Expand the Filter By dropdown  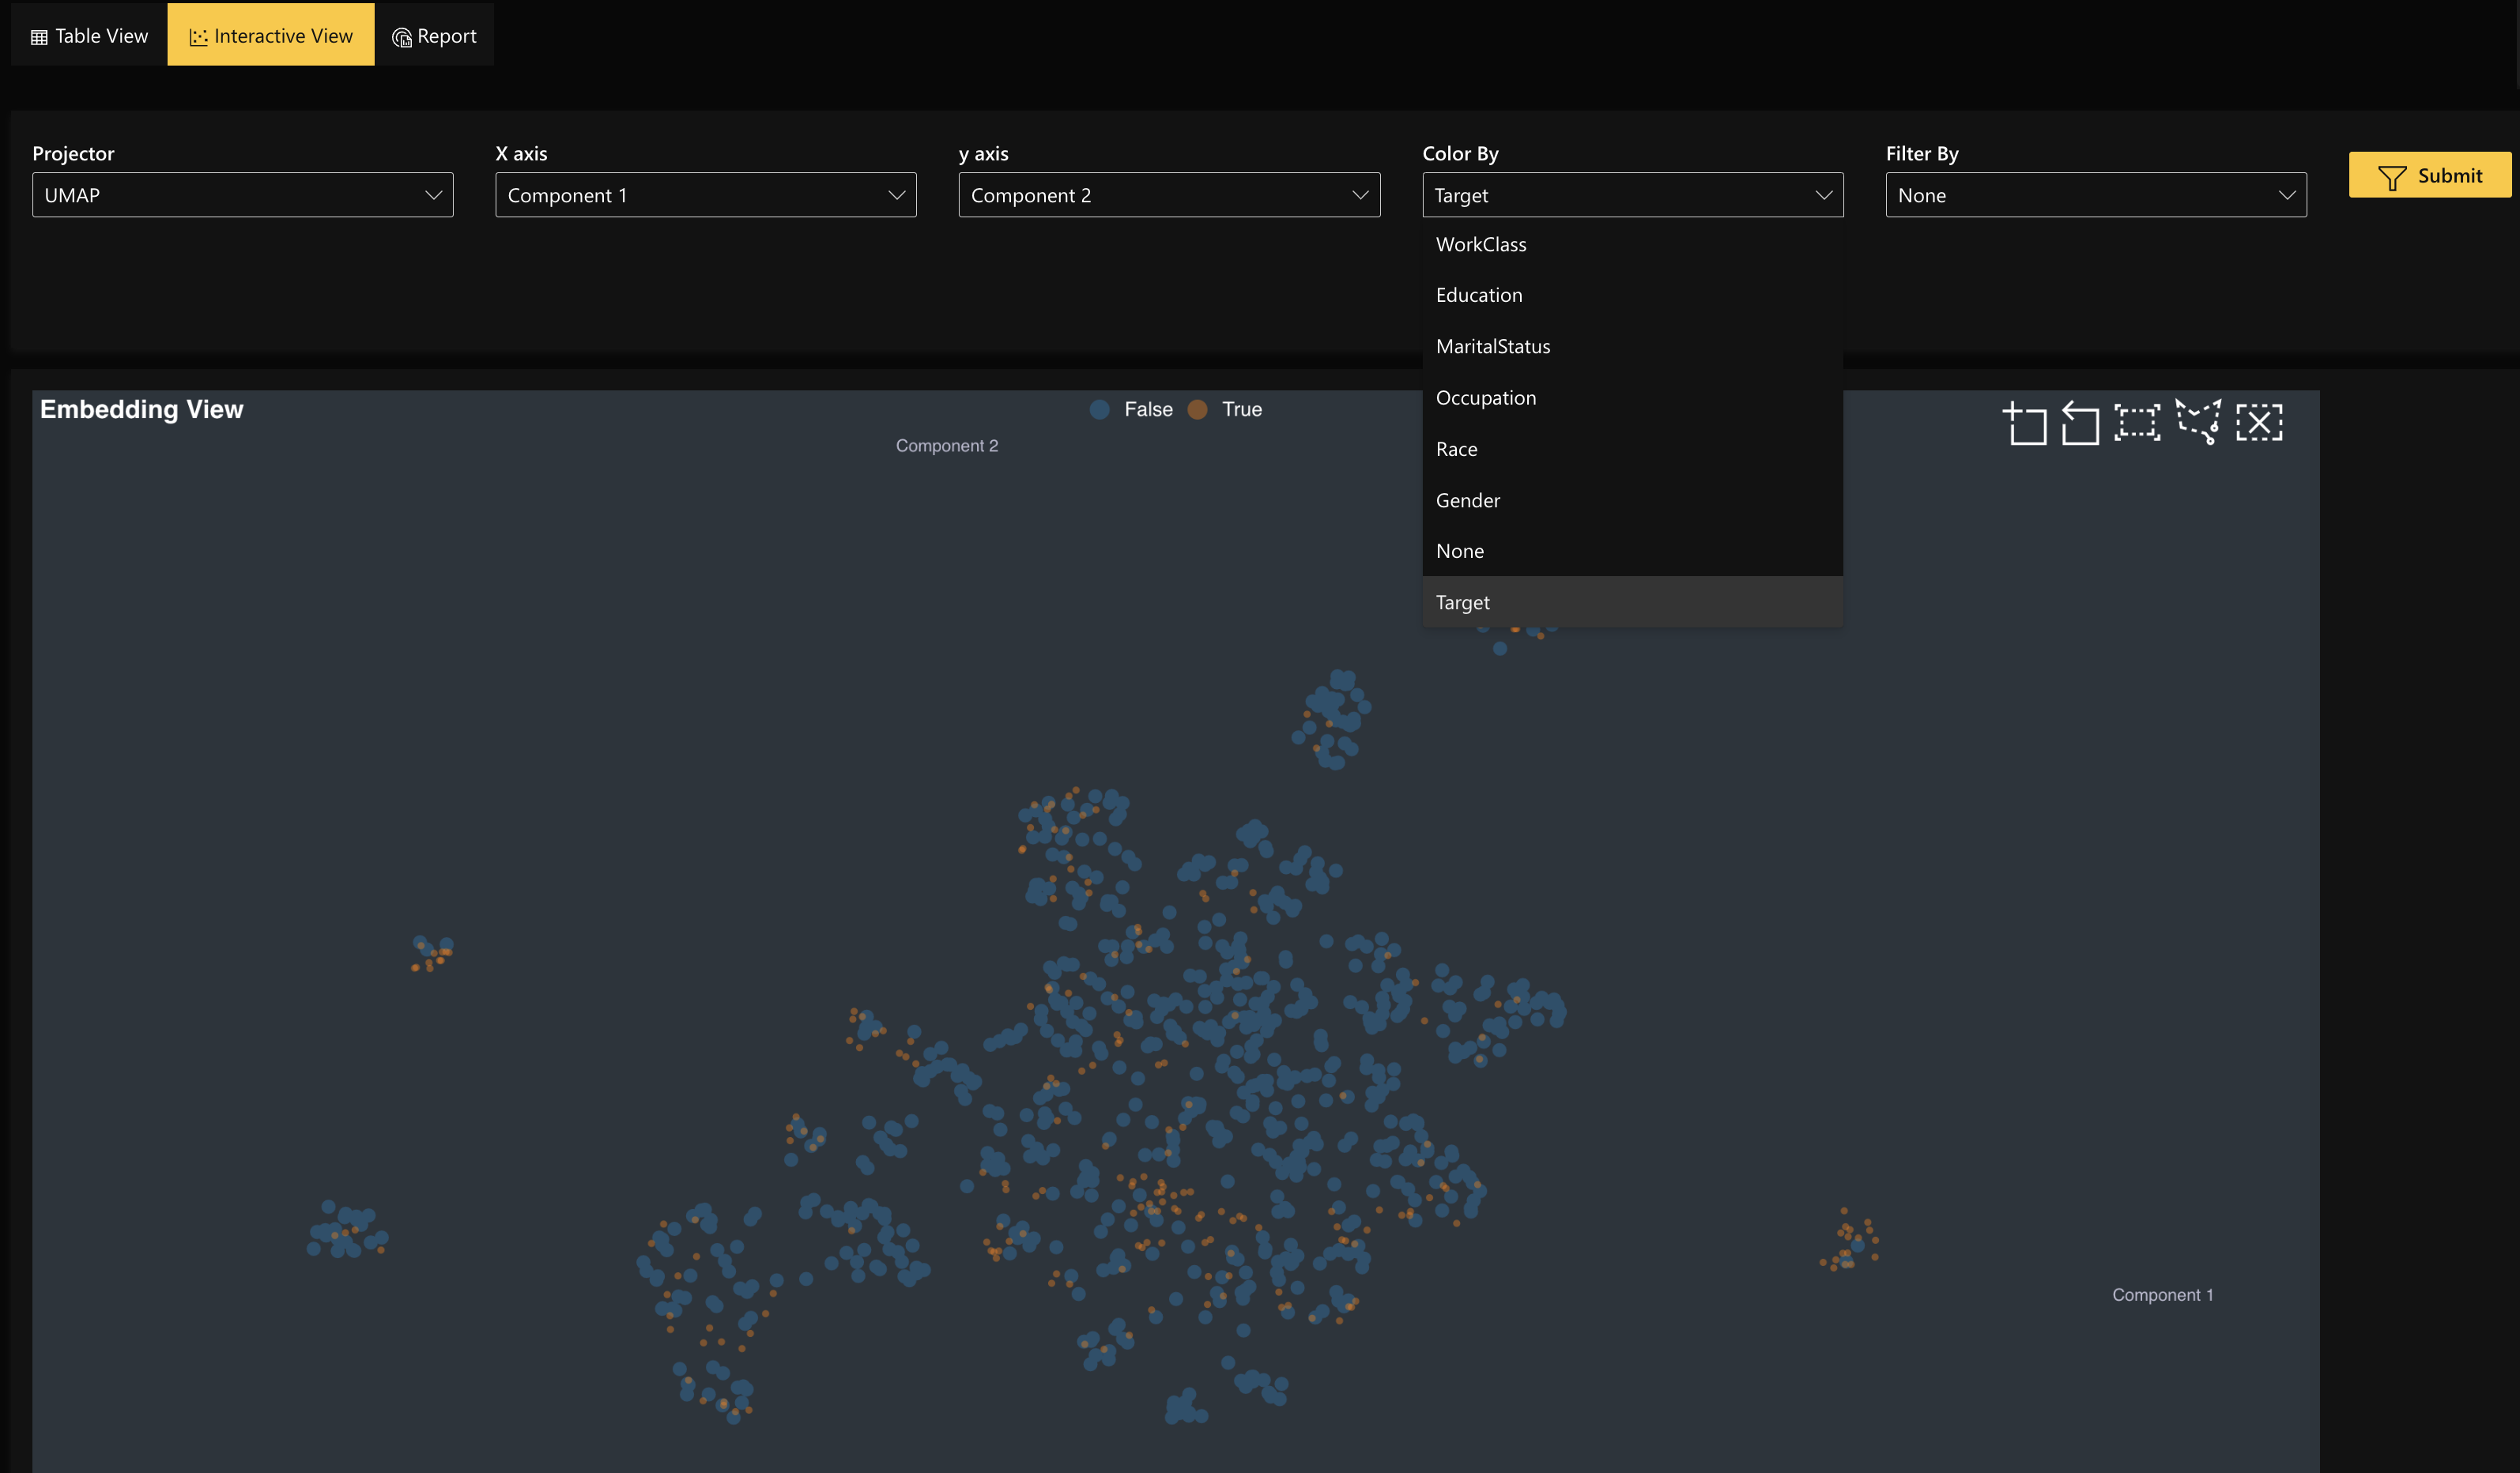(2095, 195)
